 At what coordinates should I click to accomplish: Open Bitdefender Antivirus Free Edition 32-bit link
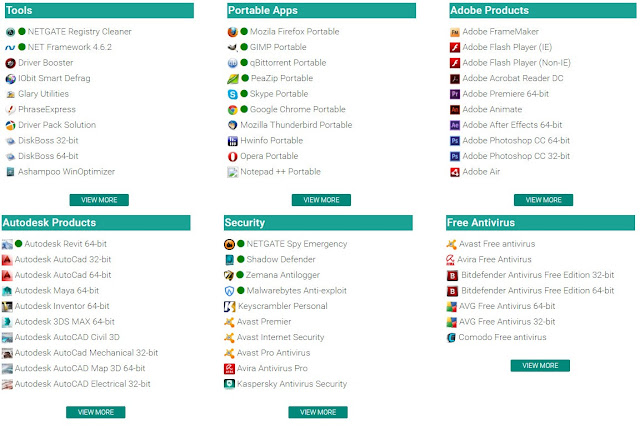(x=538, y=275)
